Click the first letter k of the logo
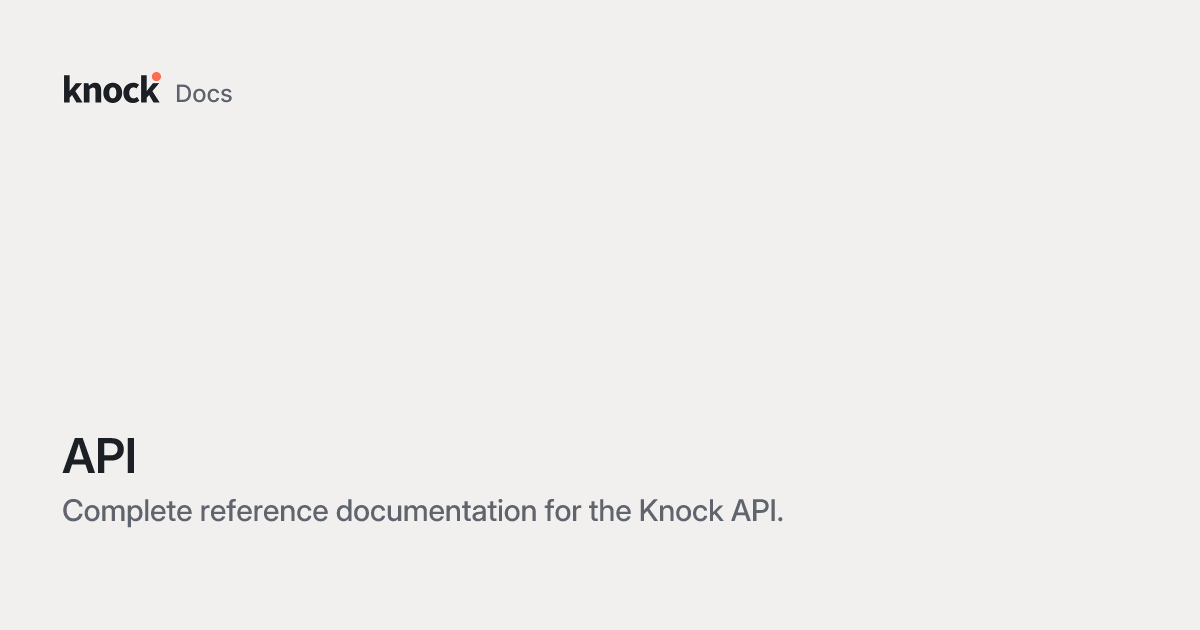 [73, 89]
